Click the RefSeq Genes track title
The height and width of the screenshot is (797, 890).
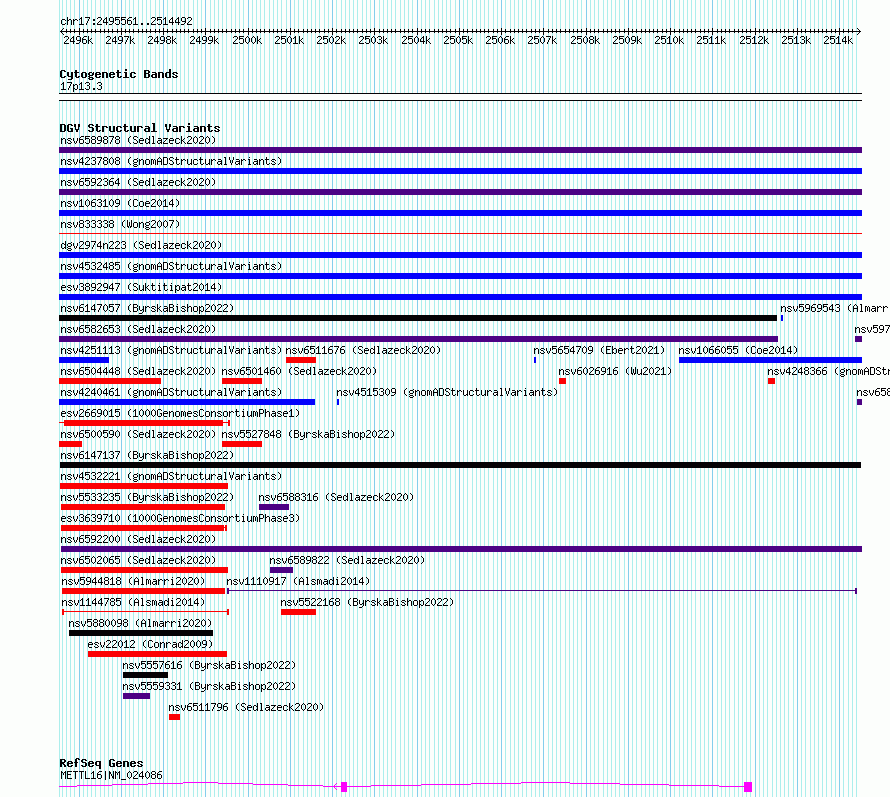(x=101, y=763)
